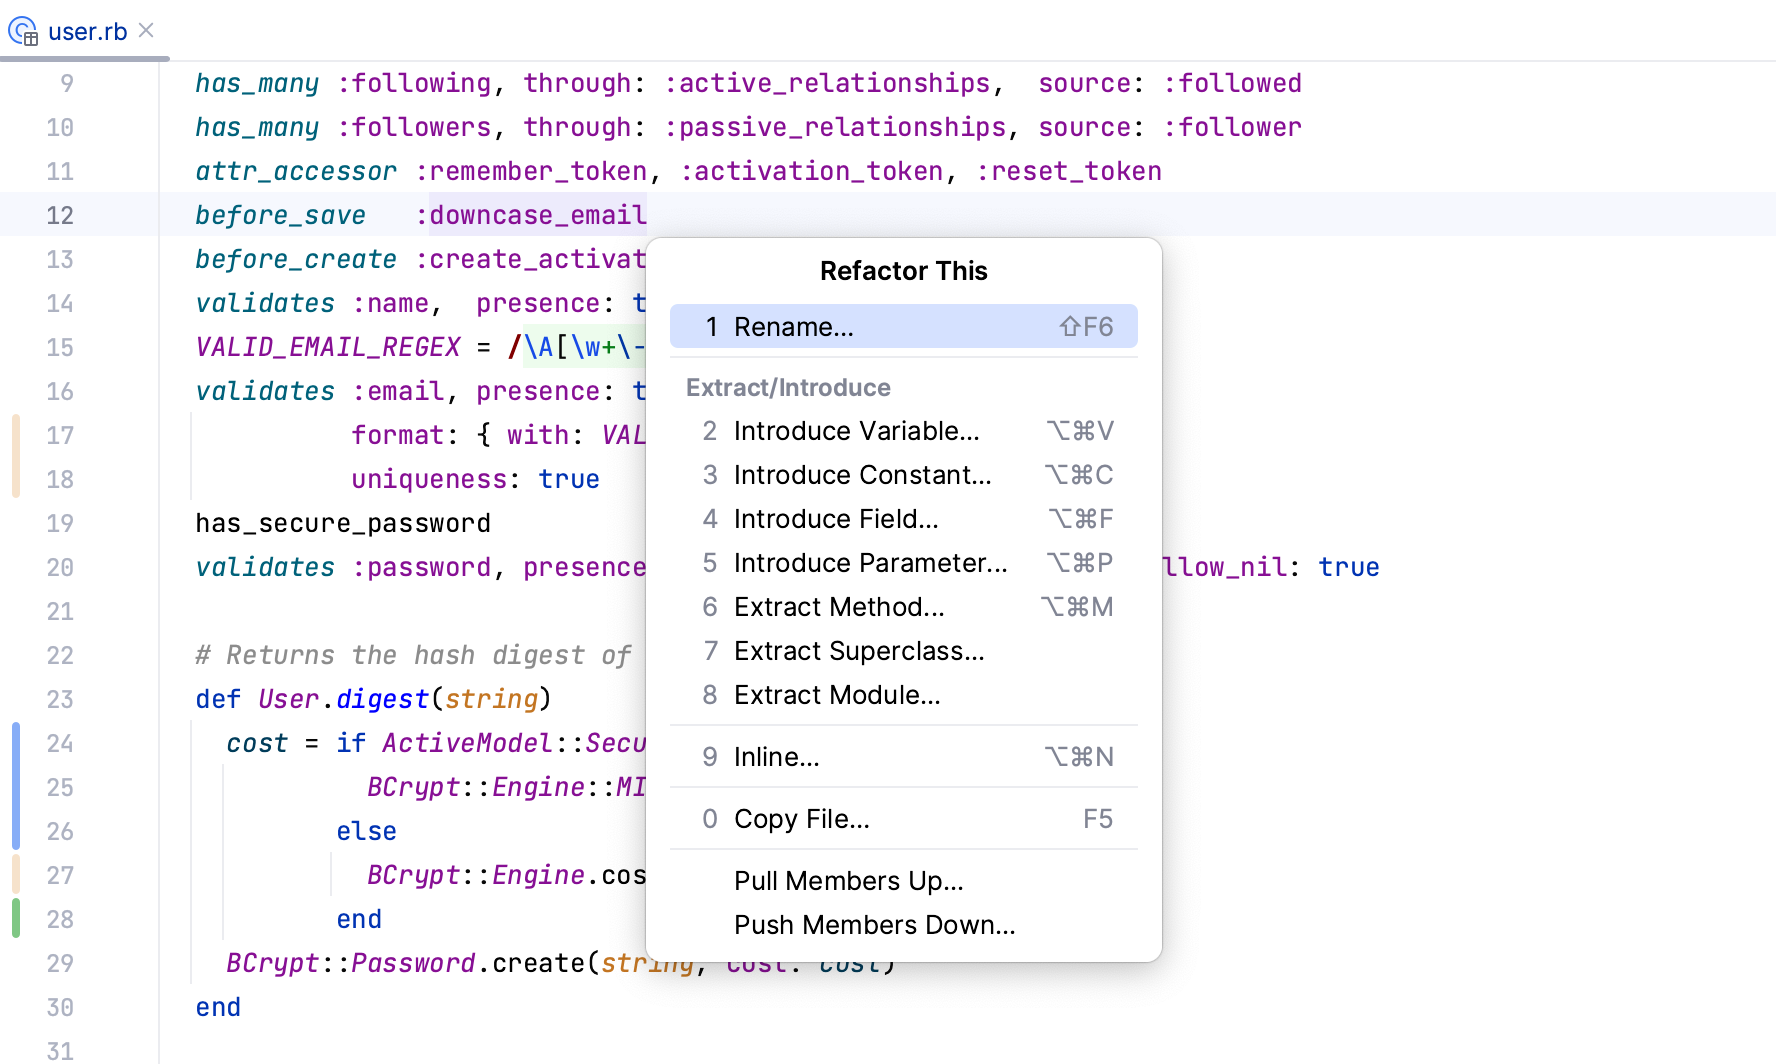This screenshot has height=1064, width=1776.
Task: Click the change marker beside lines 17-18
Action: (x=15, y=456)
